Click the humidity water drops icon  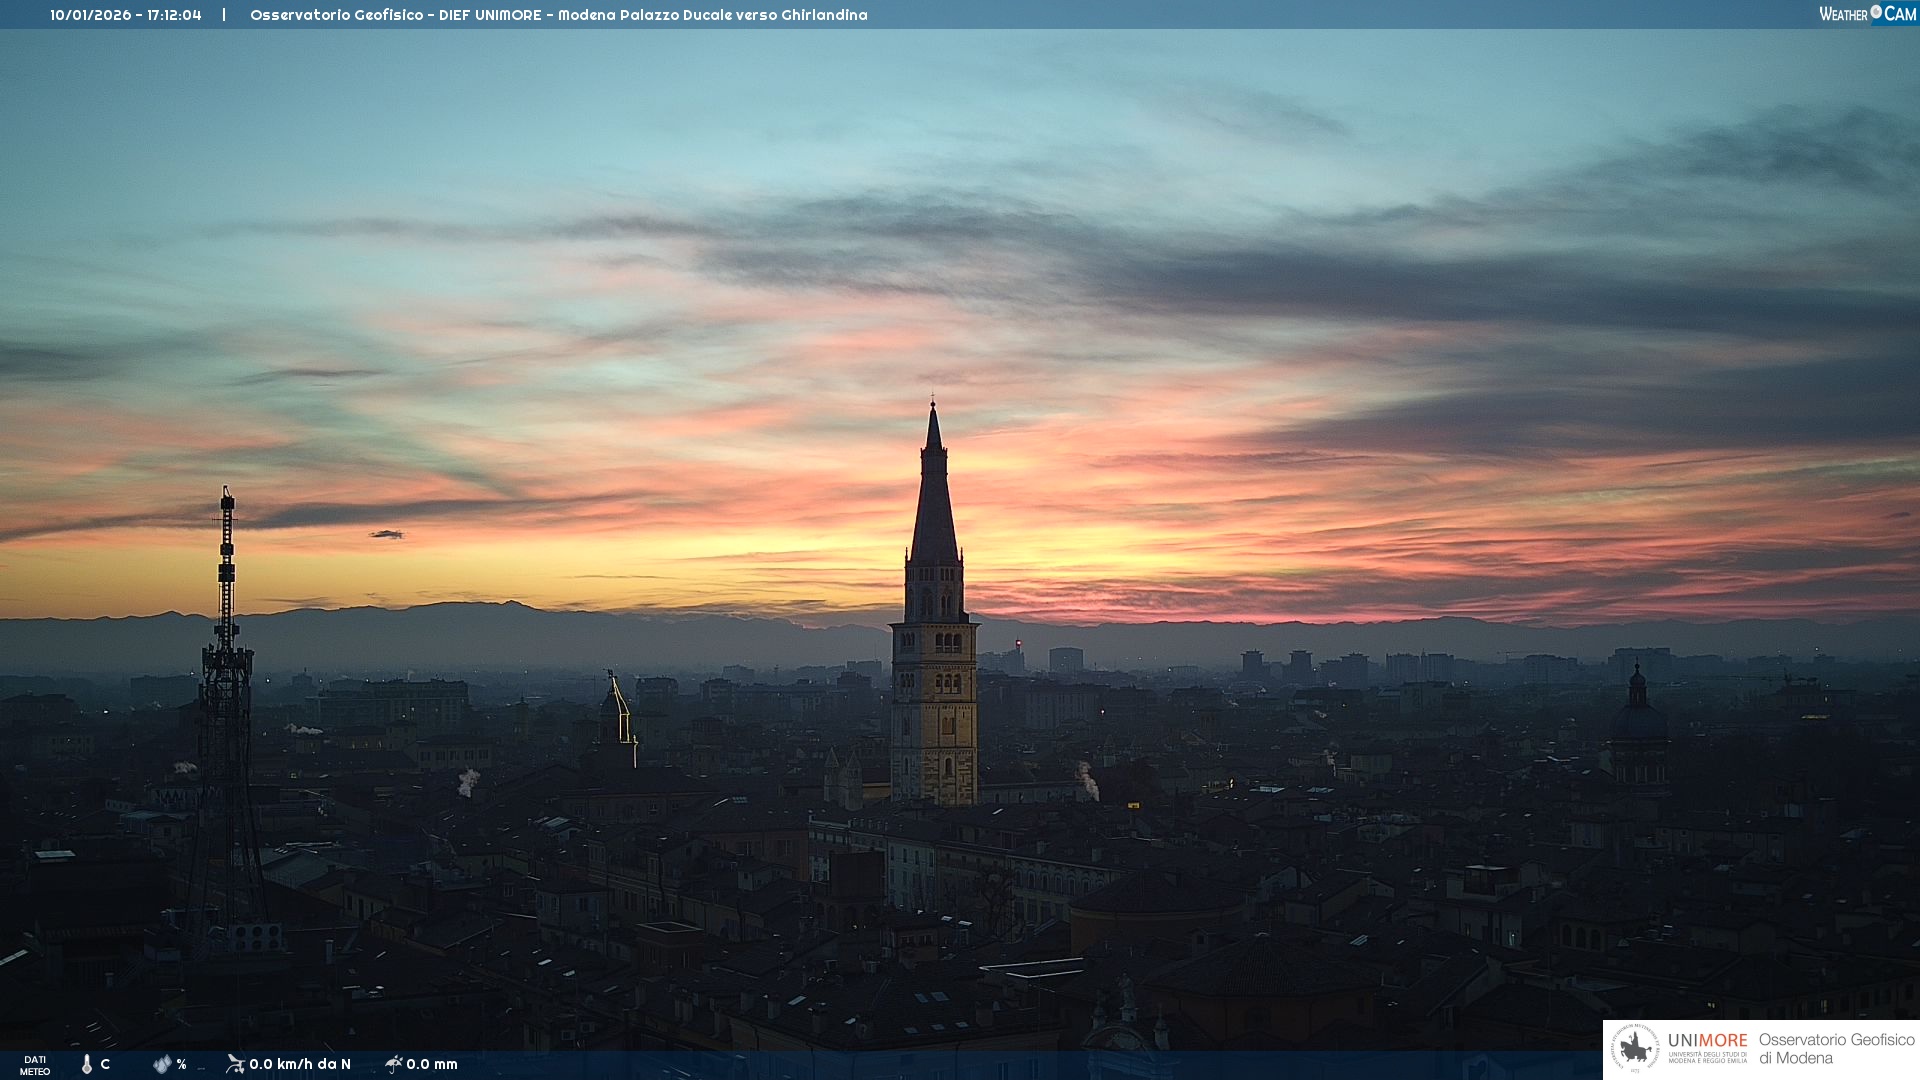point(162,1064)
